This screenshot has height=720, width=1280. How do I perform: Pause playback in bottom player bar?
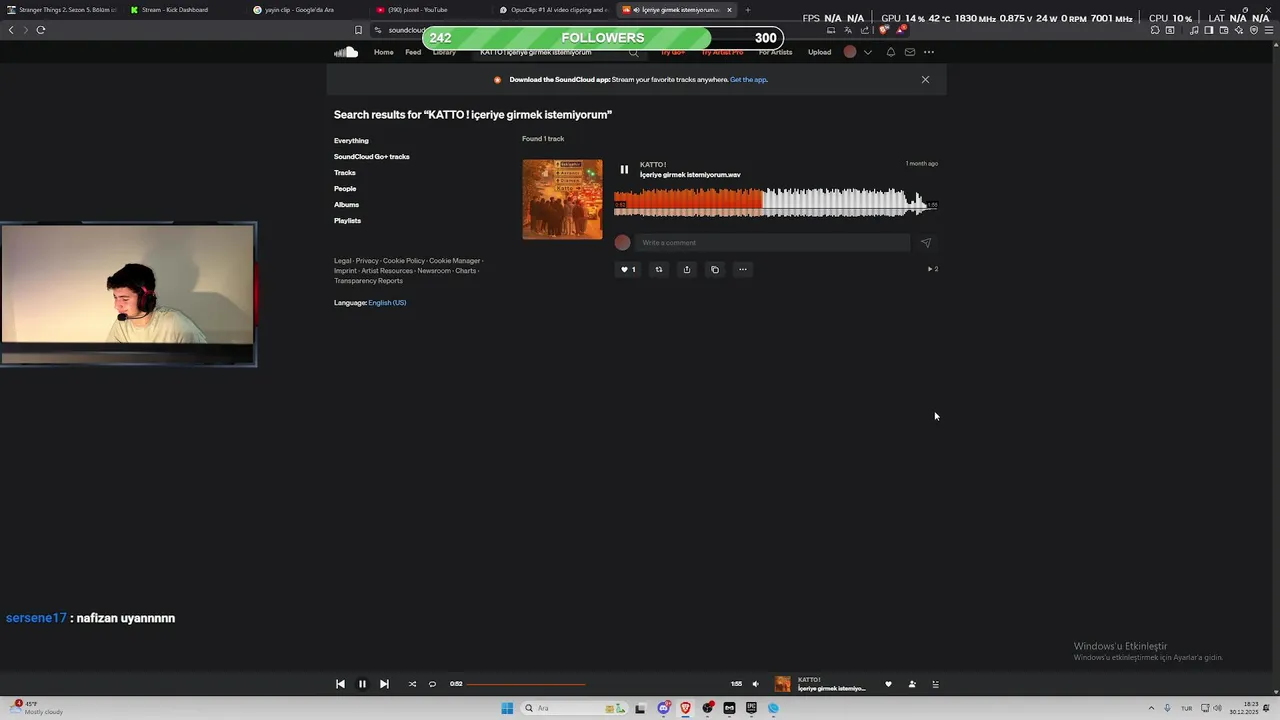click(x=362, y=684)
